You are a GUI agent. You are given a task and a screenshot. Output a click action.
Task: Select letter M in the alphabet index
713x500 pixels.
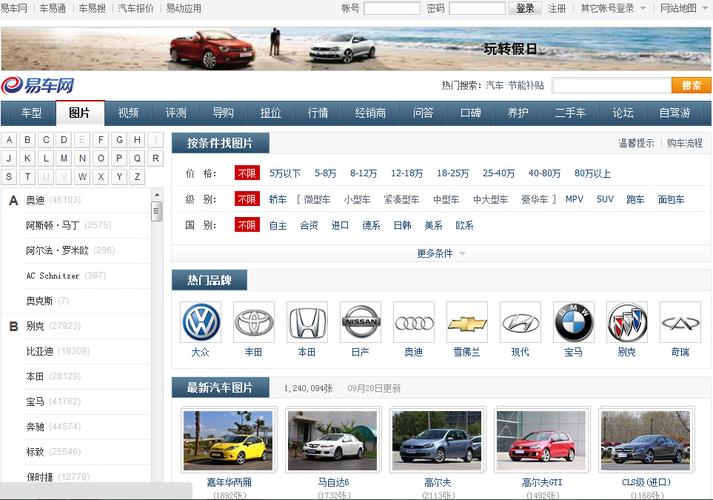click(x=64, y=158)
